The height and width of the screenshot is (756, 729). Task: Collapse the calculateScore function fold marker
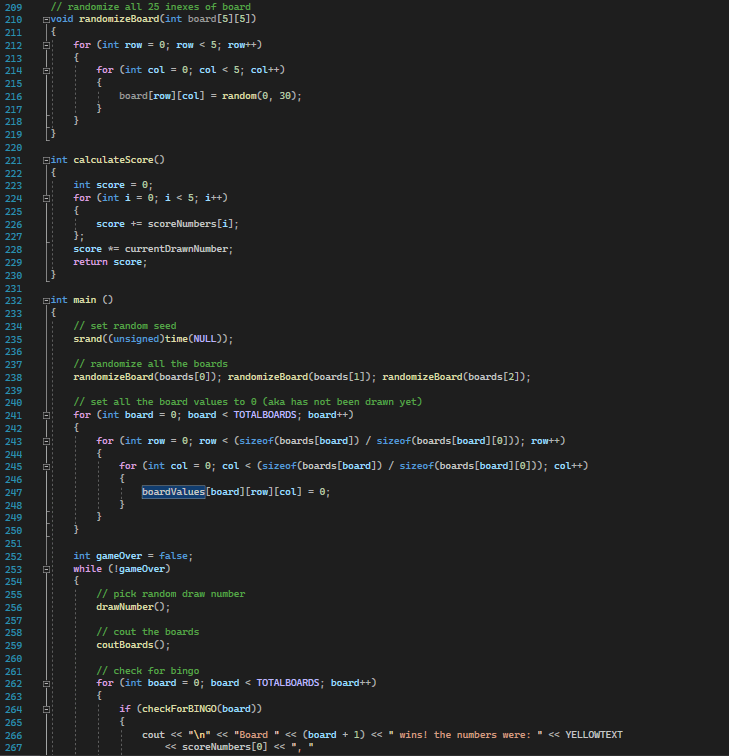click(46, 159)
